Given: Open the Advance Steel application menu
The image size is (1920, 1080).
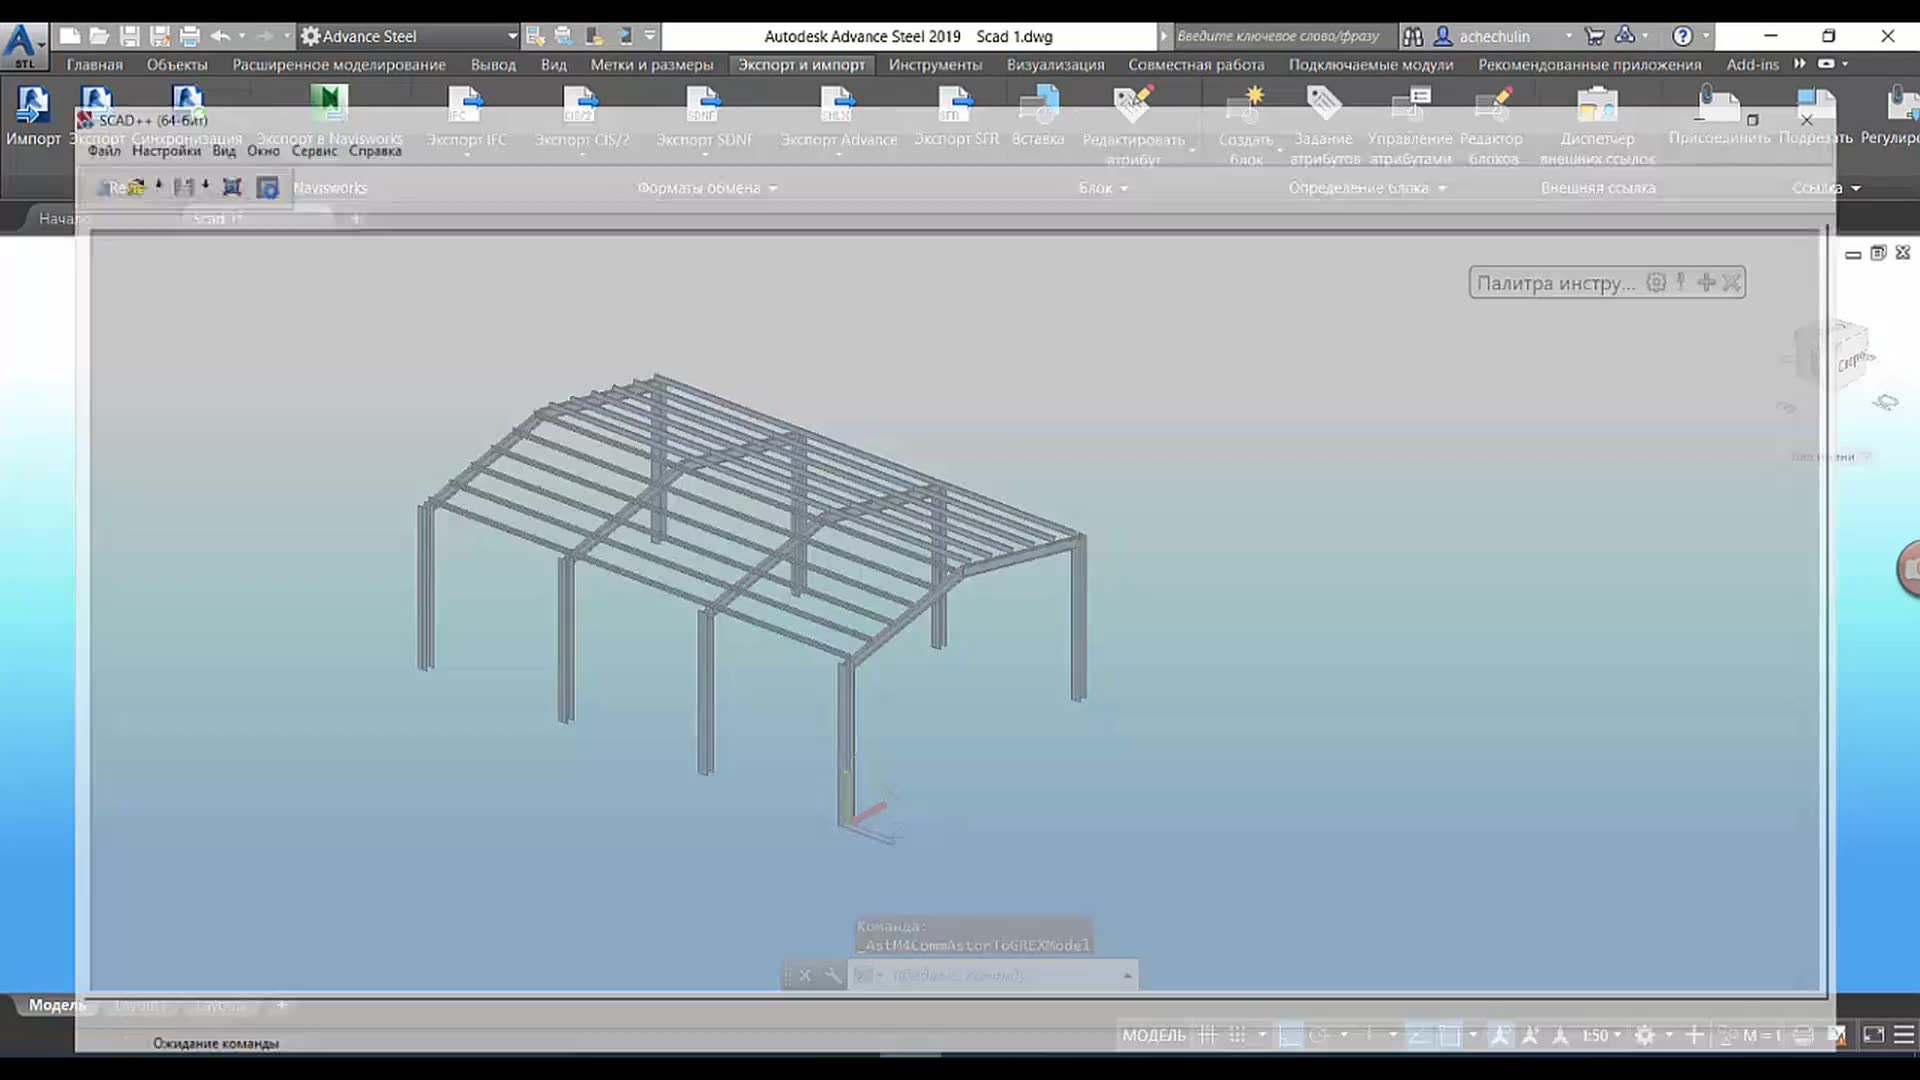Looking at the screenshot, I should (22, 45).
